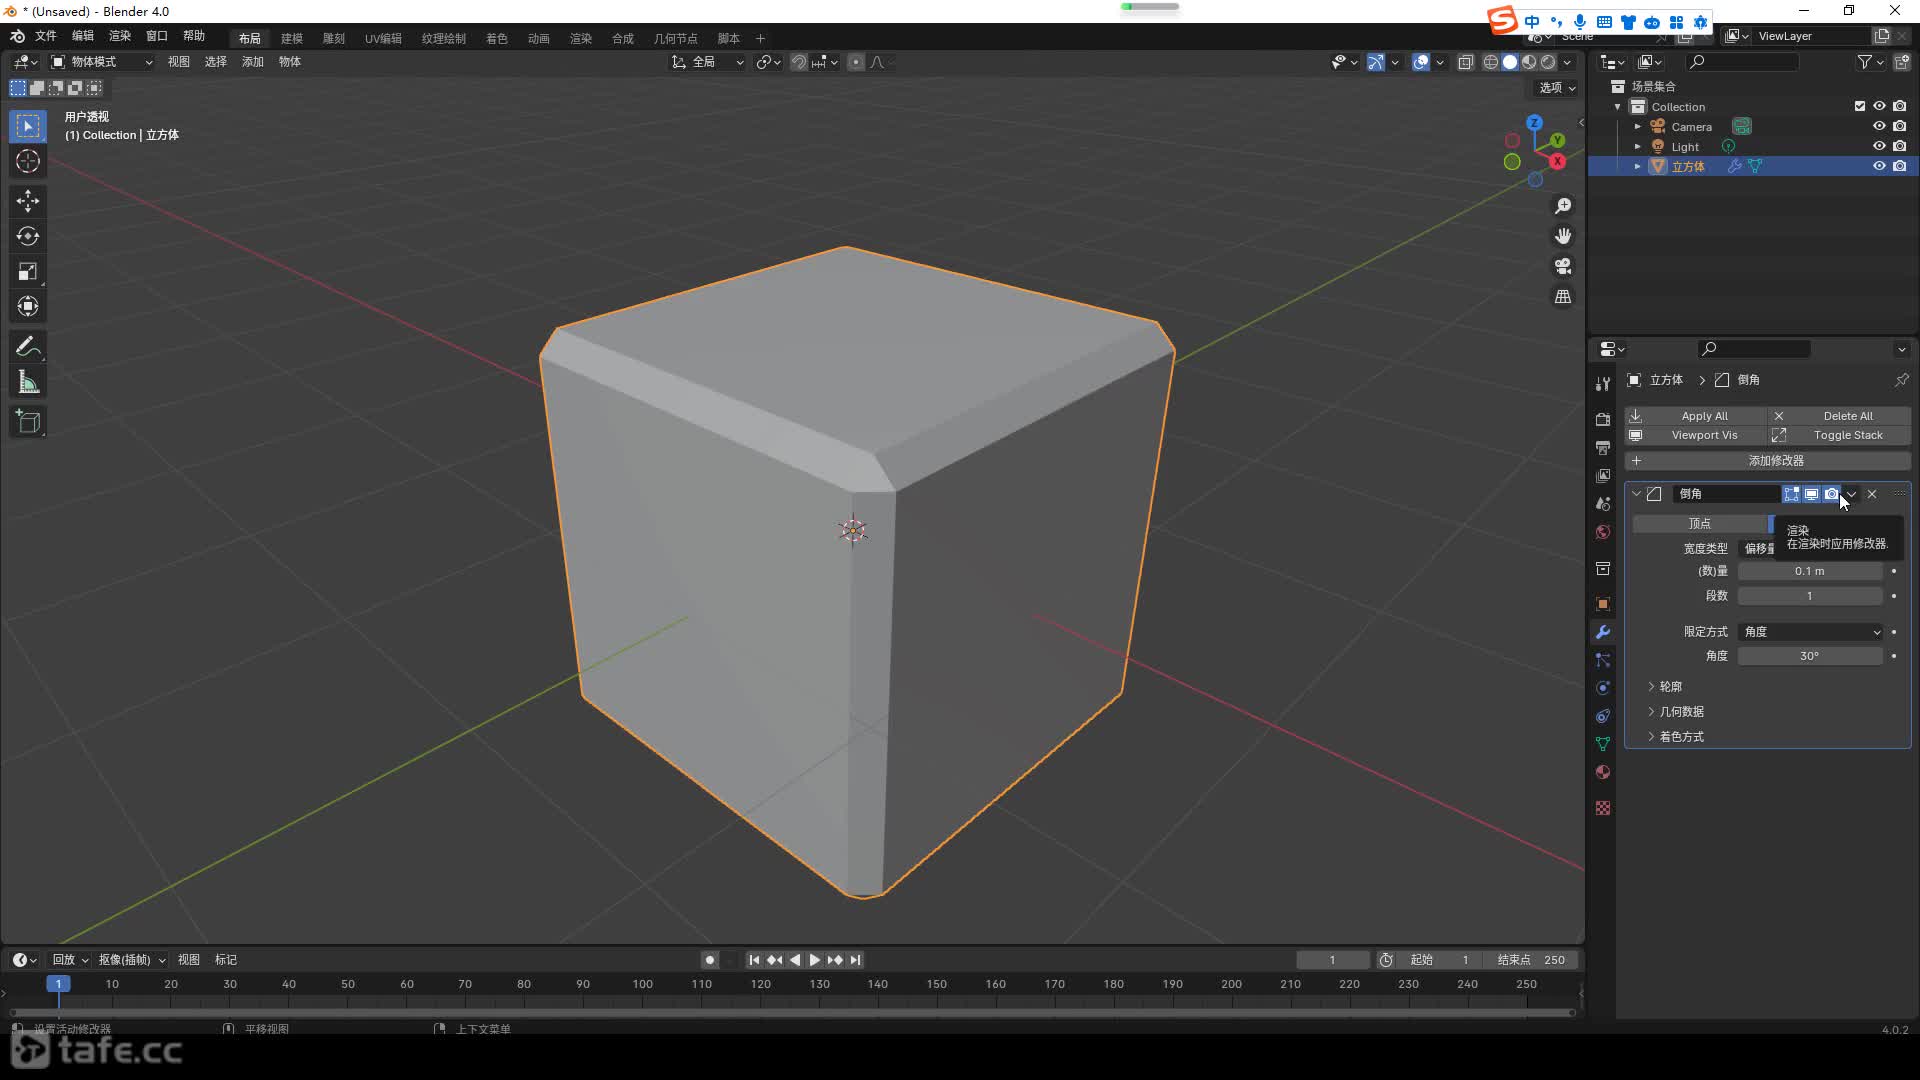Expand the 轮廓 subpanel

pos(1651,687)
